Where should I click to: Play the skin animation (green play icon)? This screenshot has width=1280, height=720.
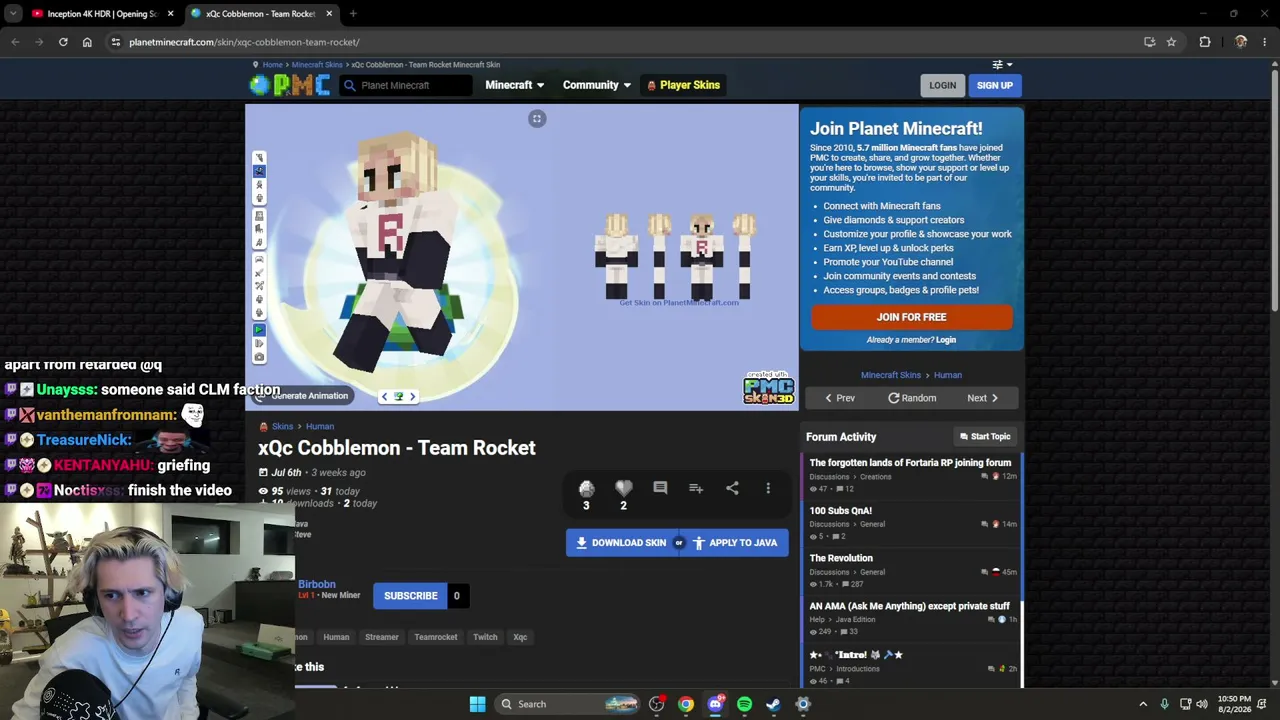coord(259,329)
